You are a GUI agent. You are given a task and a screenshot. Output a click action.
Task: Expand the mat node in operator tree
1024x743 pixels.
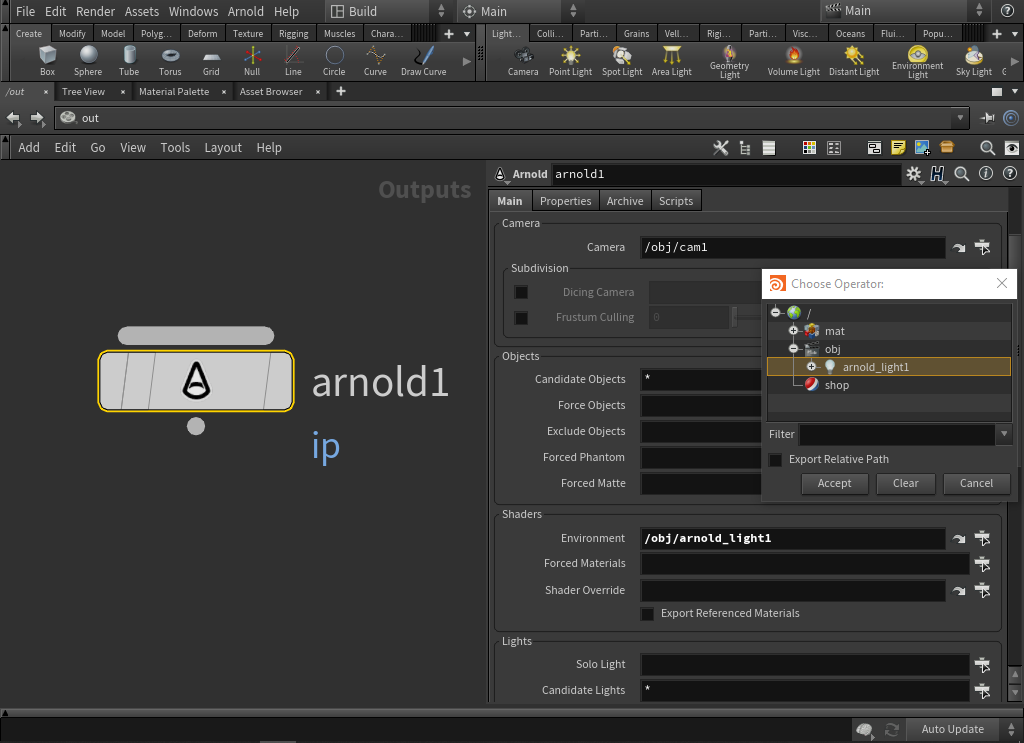point(793,330)
